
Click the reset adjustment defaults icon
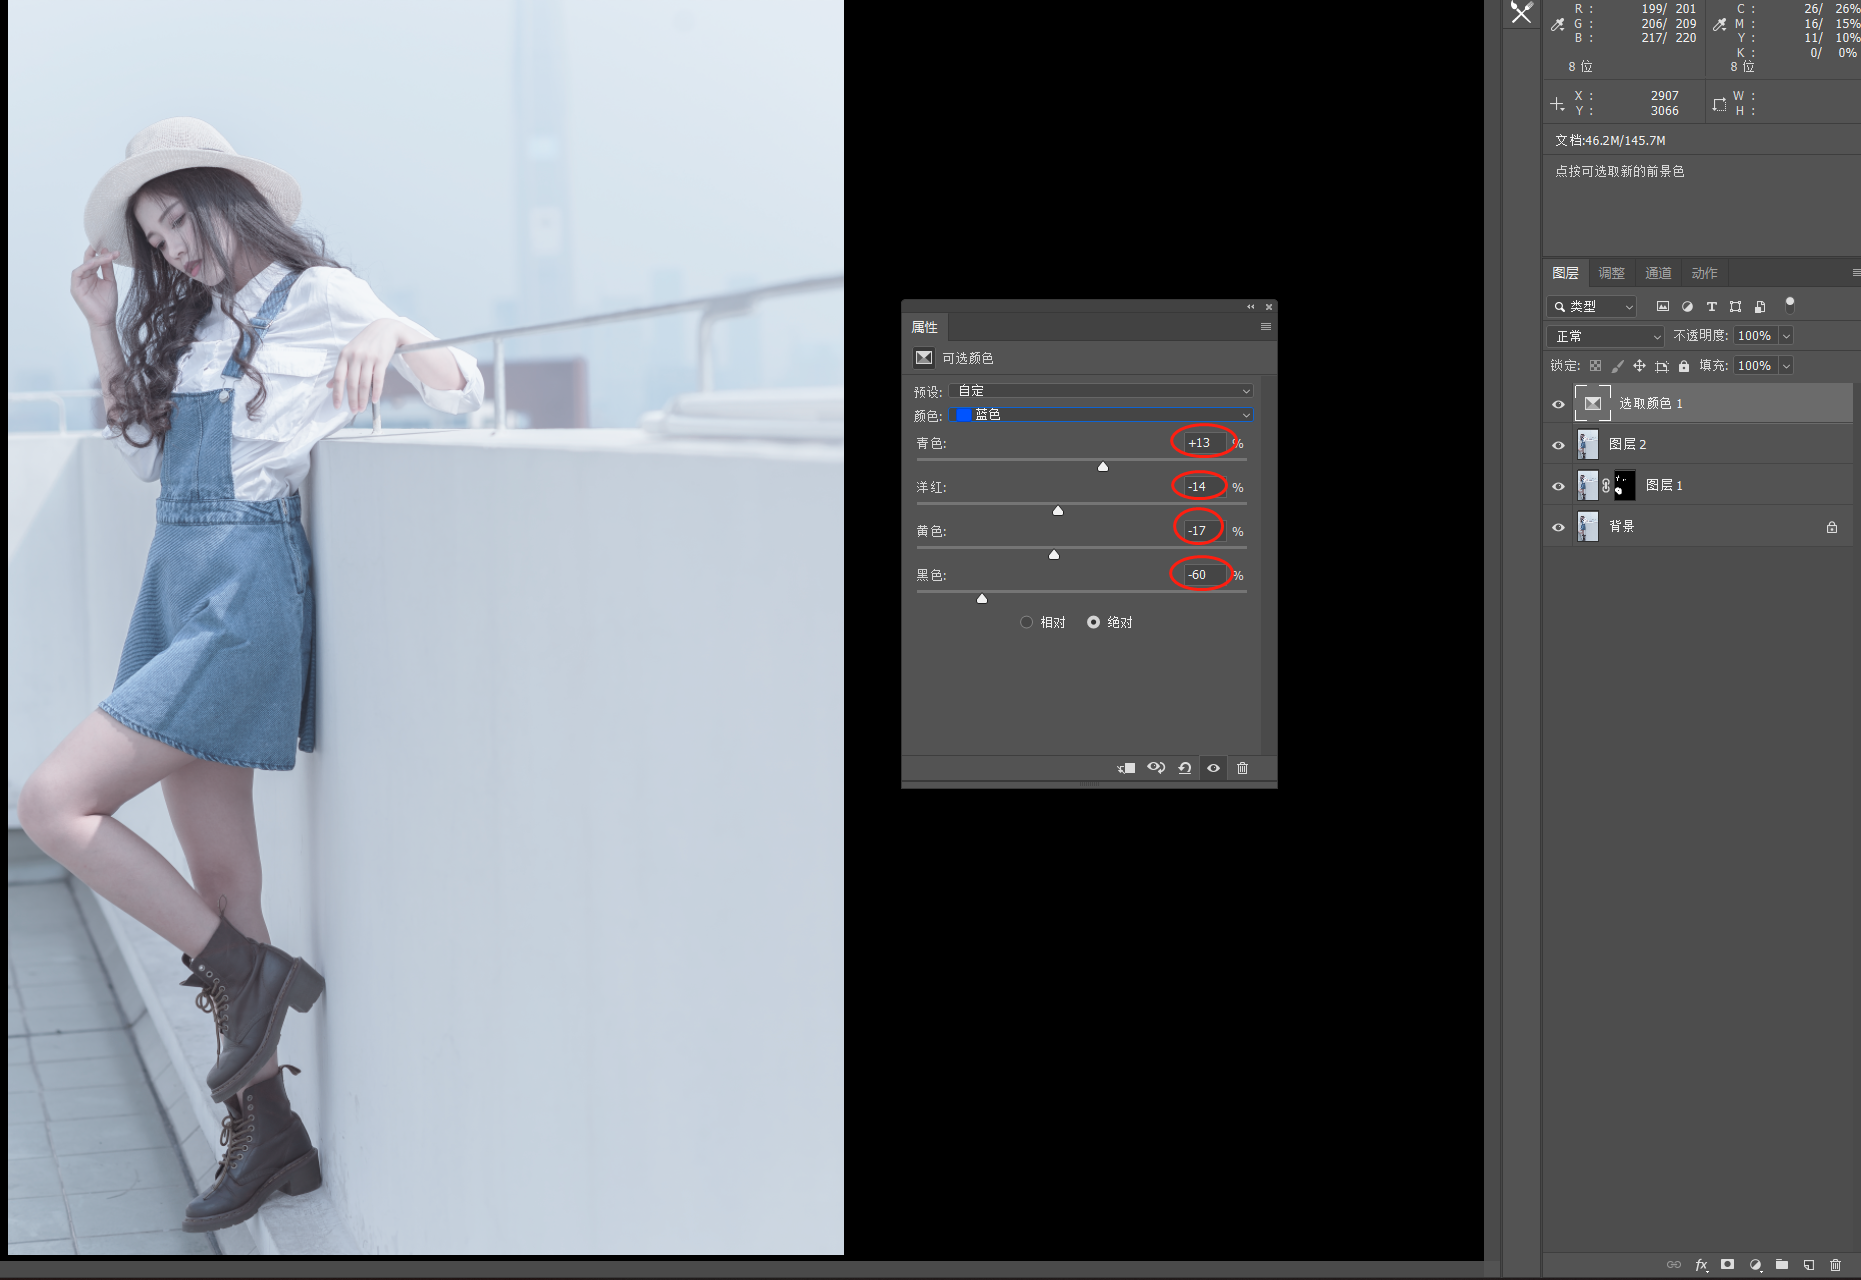tap(1185, 768)
